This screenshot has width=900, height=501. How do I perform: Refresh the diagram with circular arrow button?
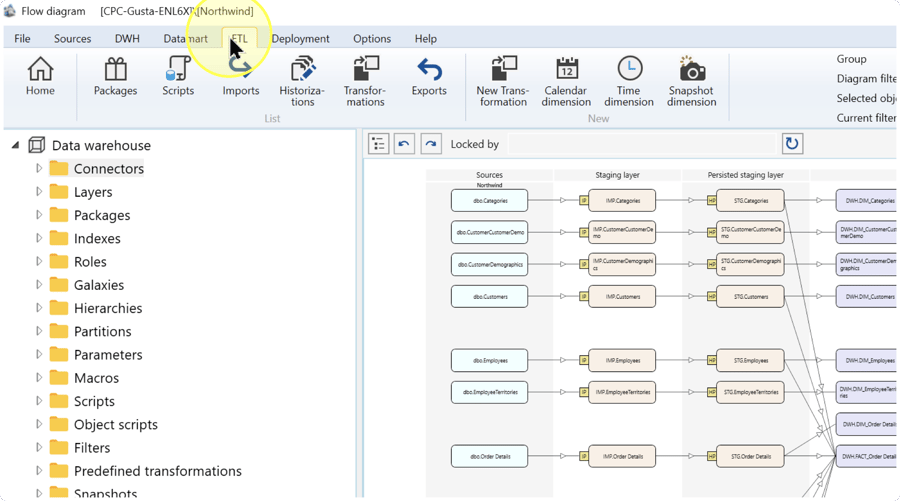pyautogui.click(x=792, y=143)
